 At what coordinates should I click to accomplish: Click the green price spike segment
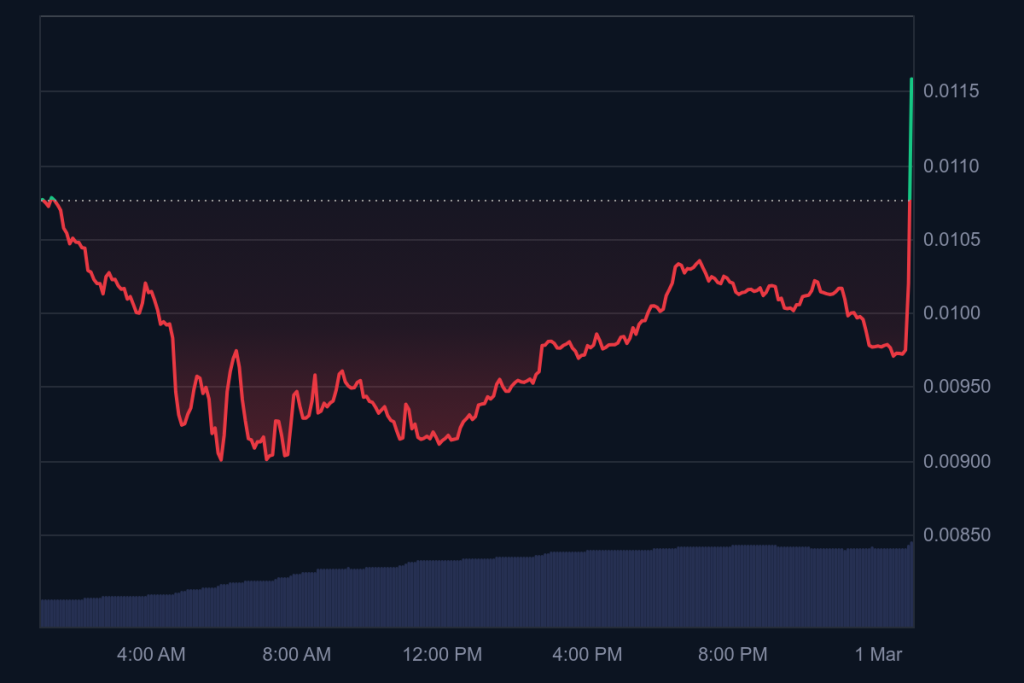[910, 140]
